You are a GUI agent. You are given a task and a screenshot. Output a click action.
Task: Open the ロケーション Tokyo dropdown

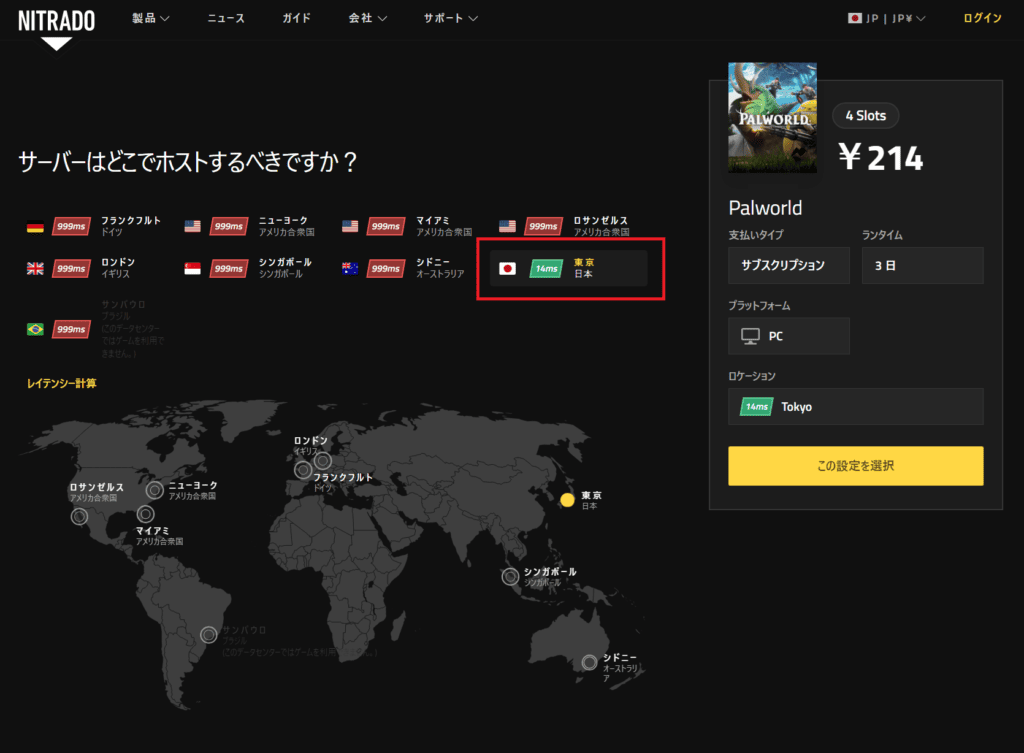coord(856,407)
